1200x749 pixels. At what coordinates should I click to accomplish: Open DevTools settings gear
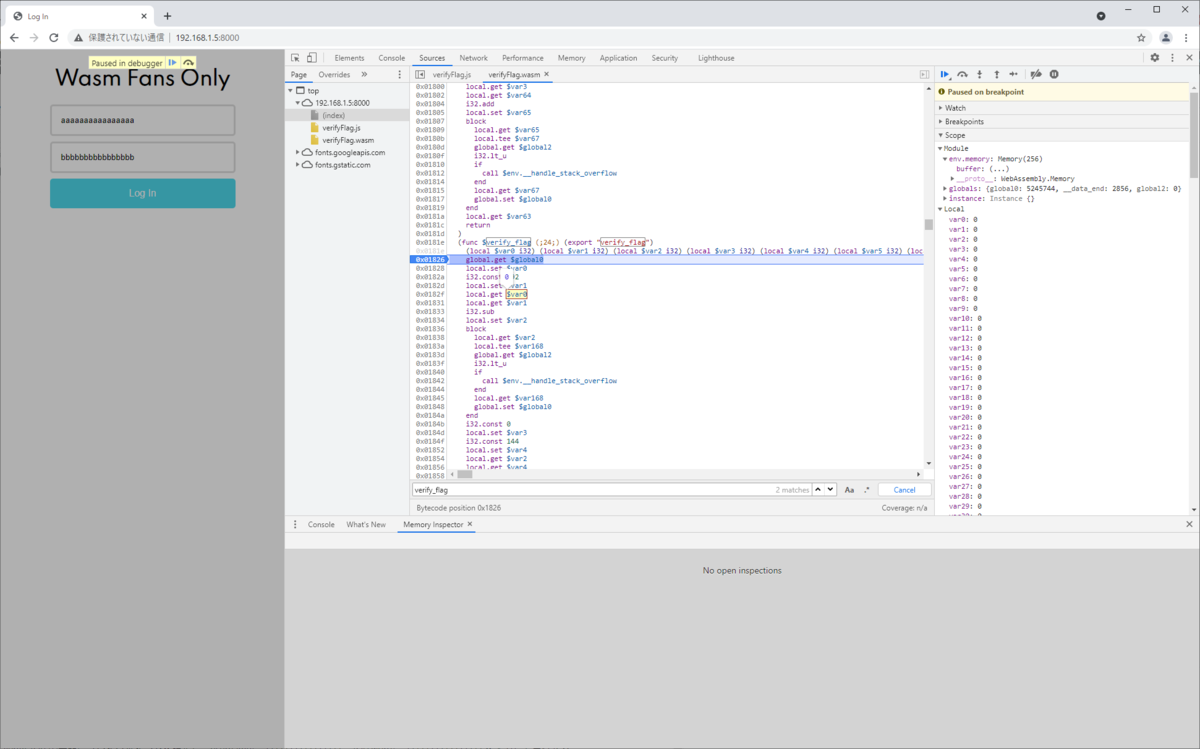[x=1155, y=58]
